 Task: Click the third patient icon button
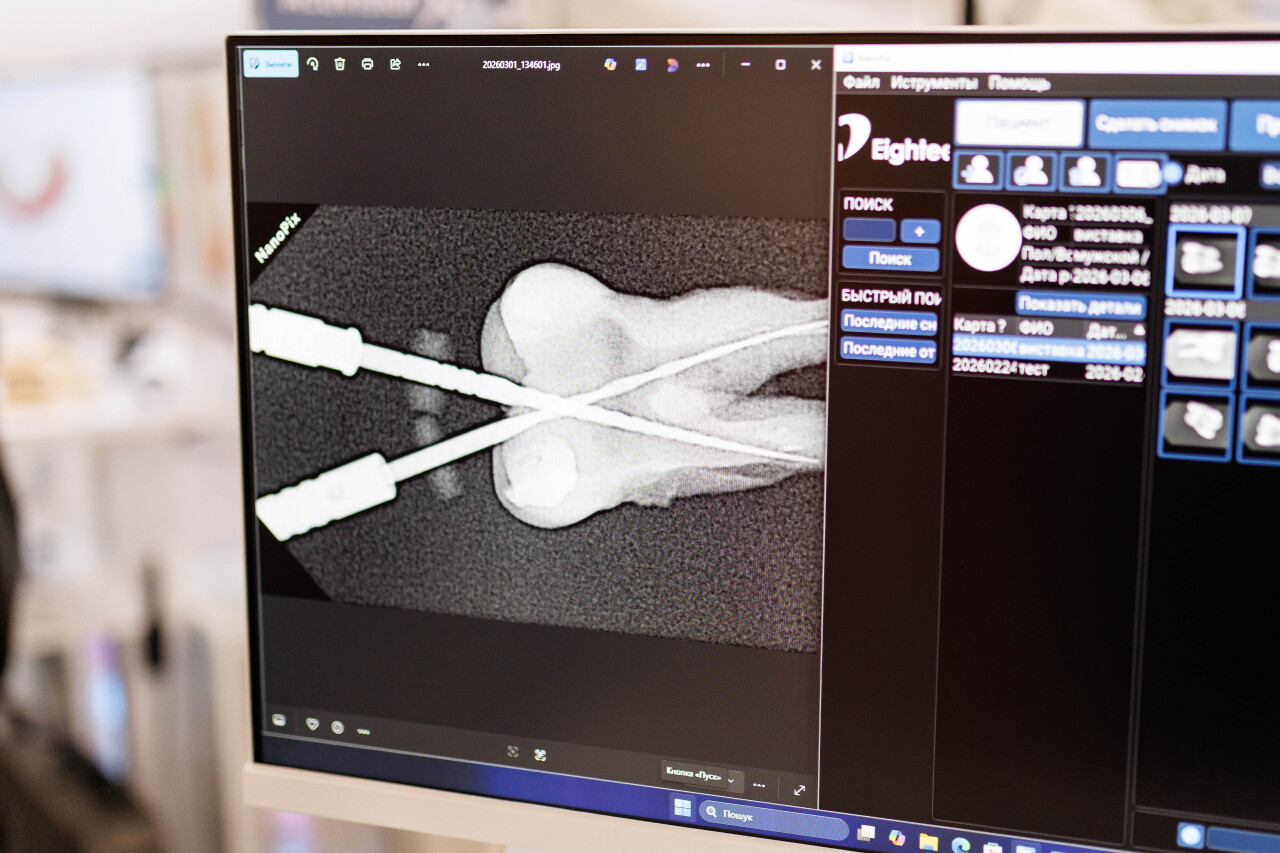pos(1085,172)
